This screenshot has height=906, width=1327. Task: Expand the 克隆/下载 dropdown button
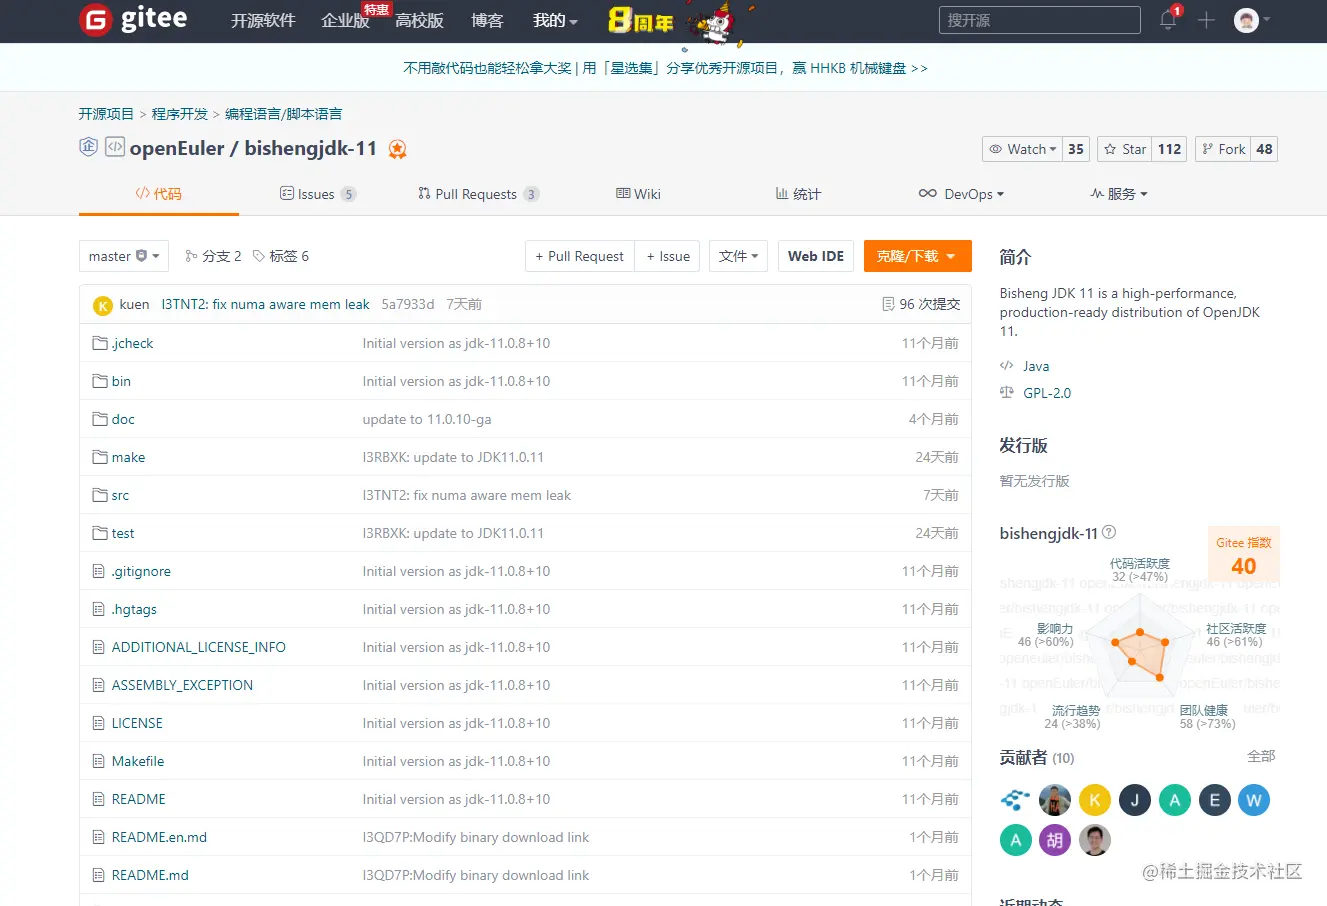[917, 256]
